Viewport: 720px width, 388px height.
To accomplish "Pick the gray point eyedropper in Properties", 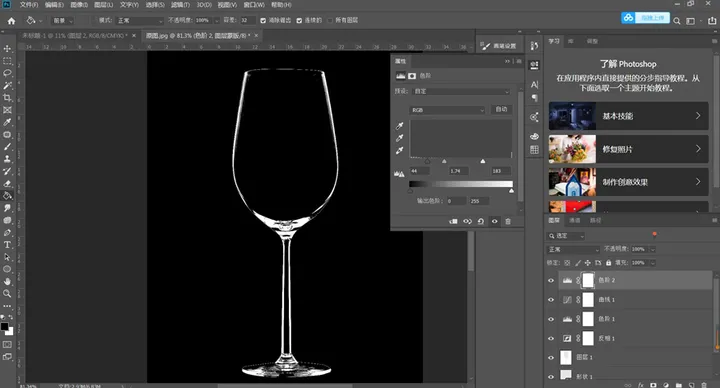I will click(x=399, y=138).
